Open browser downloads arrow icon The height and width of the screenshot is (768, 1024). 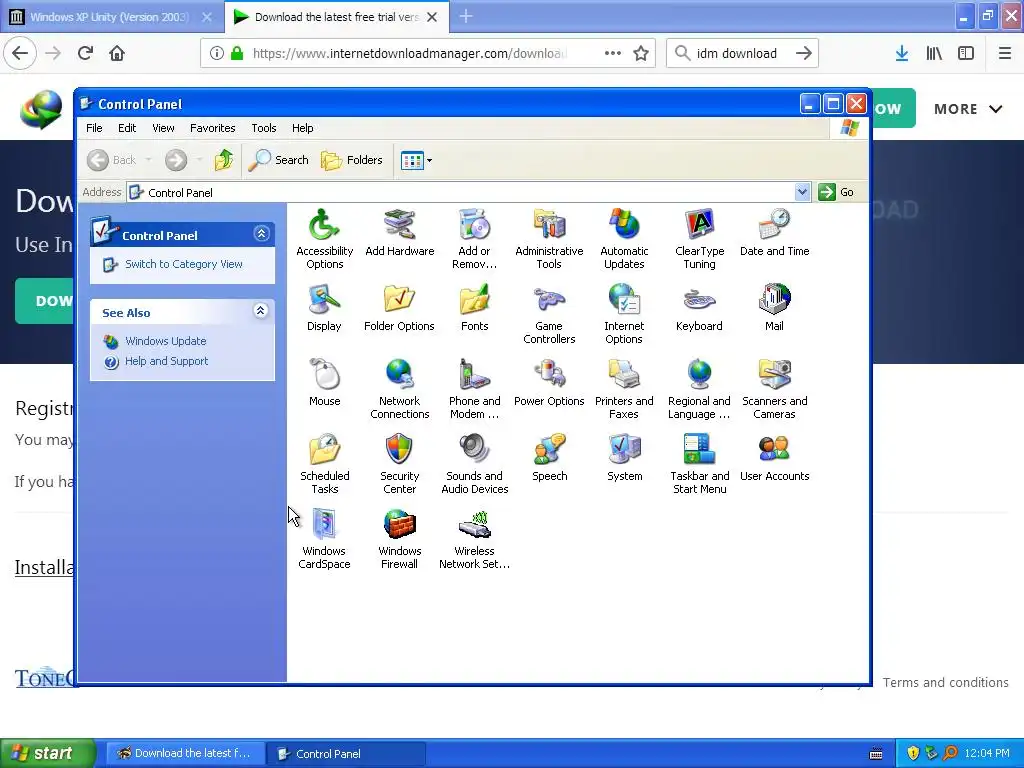point(901,54)
